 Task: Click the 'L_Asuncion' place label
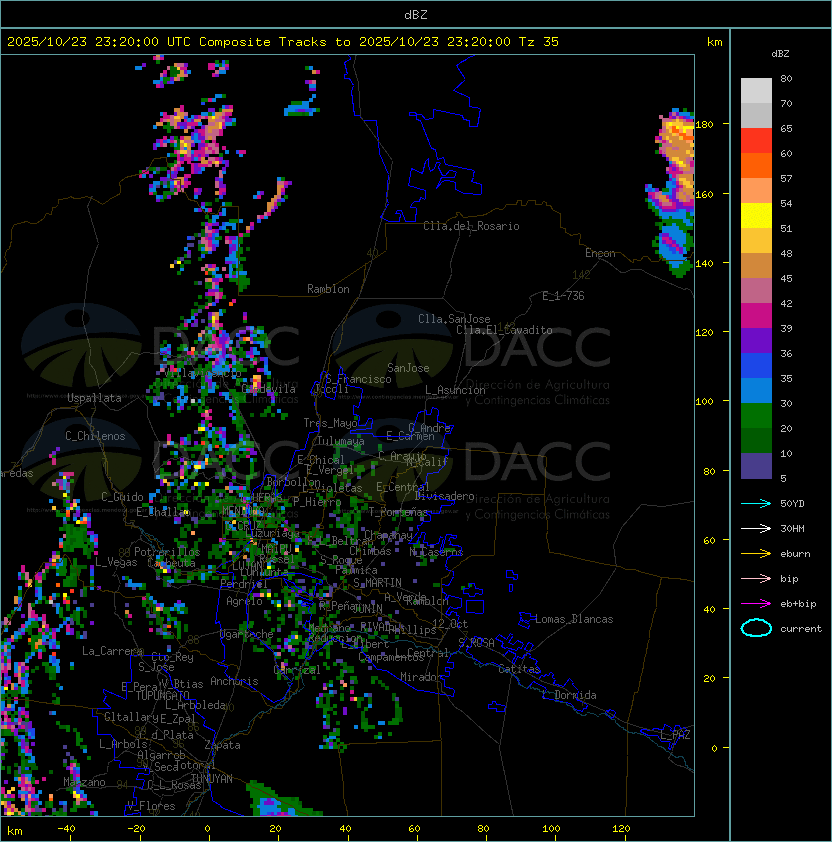[x=455, y=390]
